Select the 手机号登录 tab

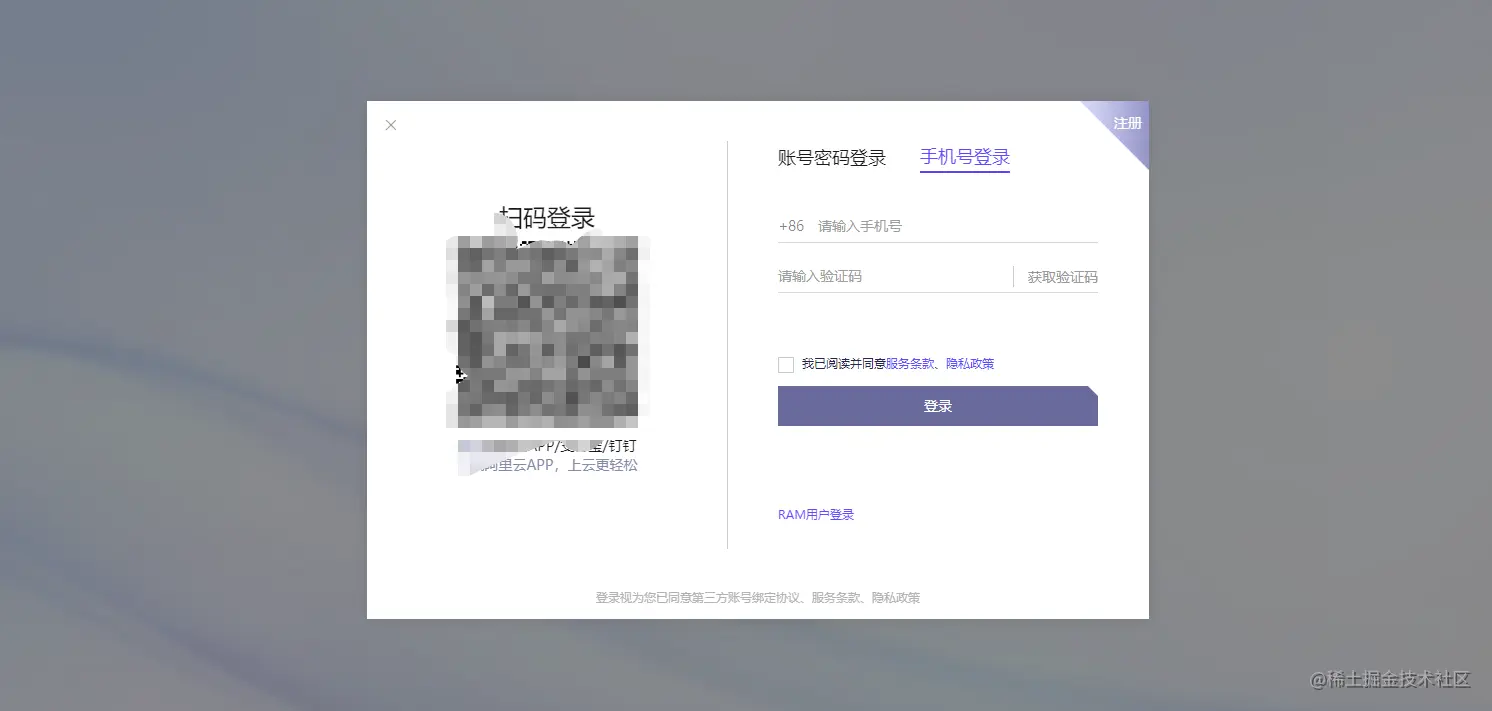[x=965, y=157]
